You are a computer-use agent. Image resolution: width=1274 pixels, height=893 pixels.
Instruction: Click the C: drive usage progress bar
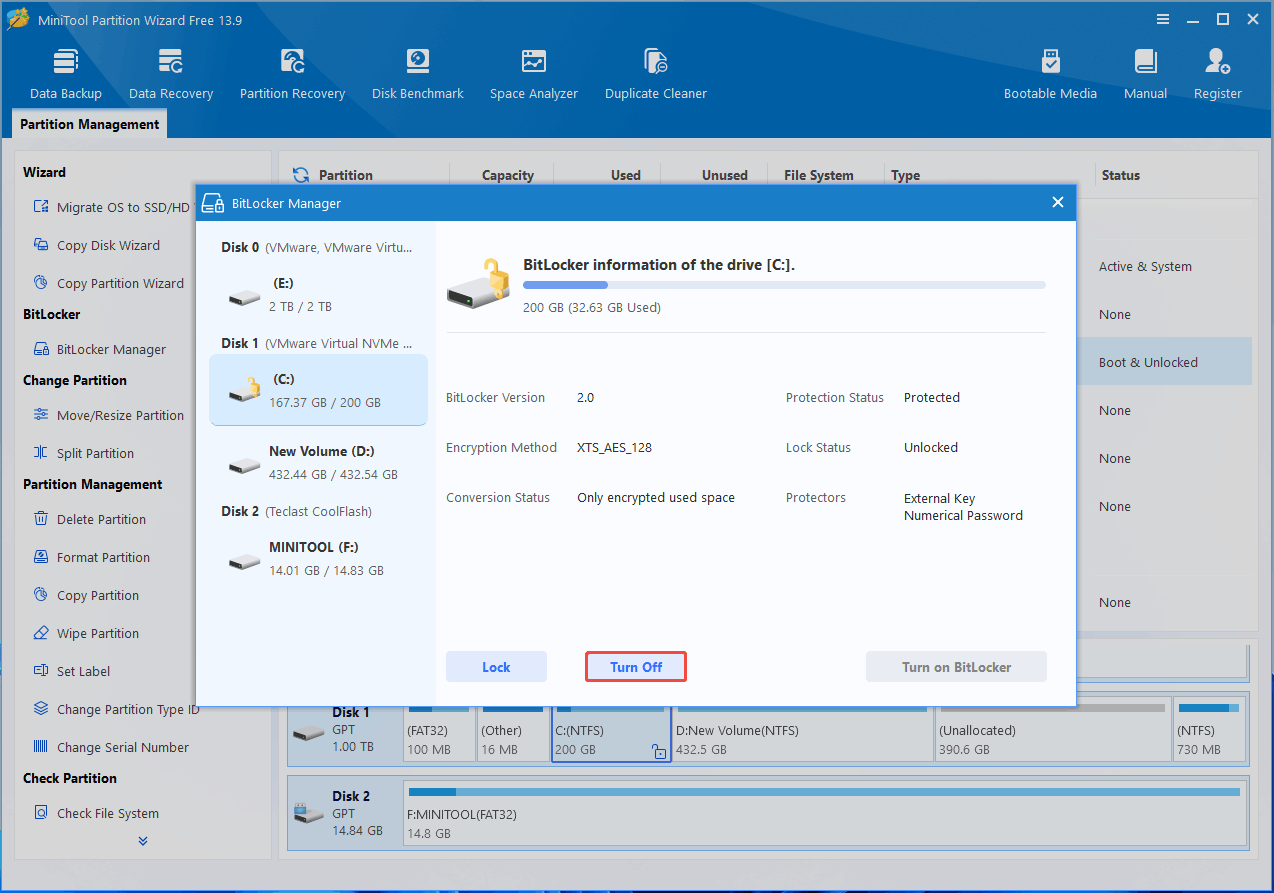(x=784, y=285)
